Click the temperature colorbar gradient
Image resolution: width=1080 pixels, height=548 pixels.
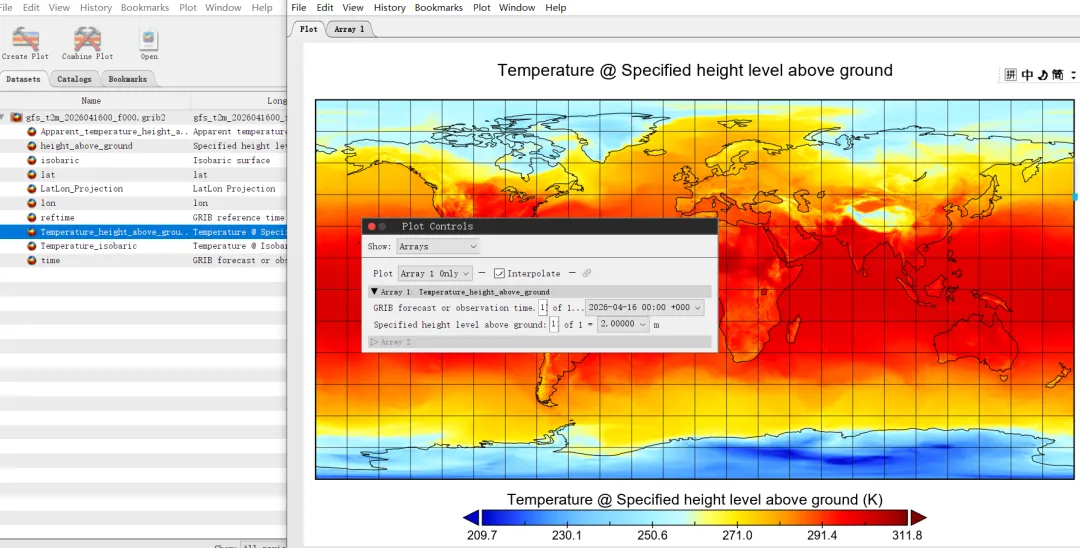[694, 518]
